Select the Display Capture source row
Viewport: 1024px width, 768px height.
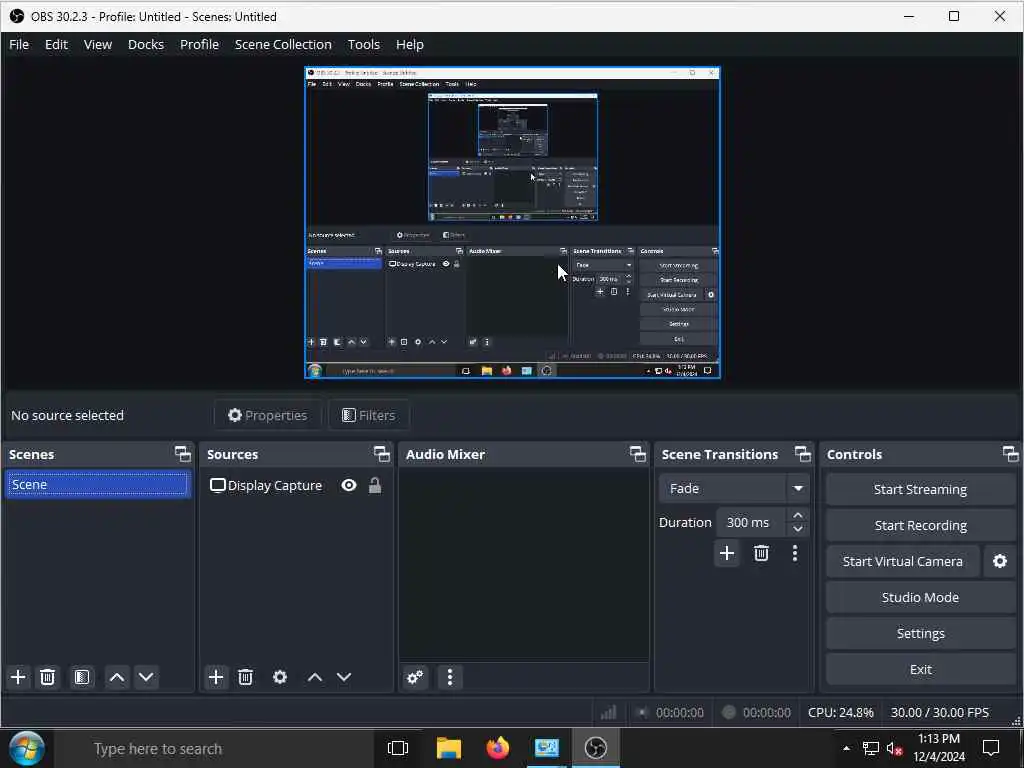point(295,485)
